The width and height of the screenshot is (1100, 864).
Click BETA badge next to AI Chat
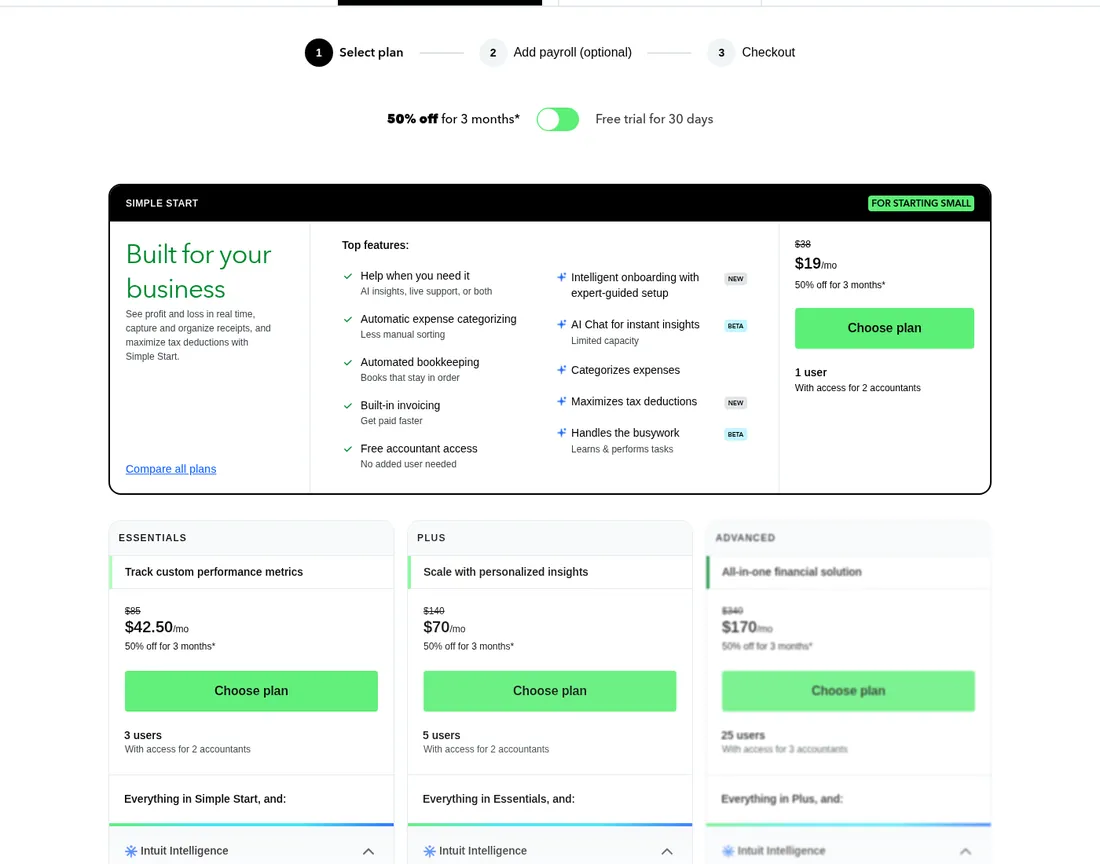pyautogui.click(x=735, y=326)
